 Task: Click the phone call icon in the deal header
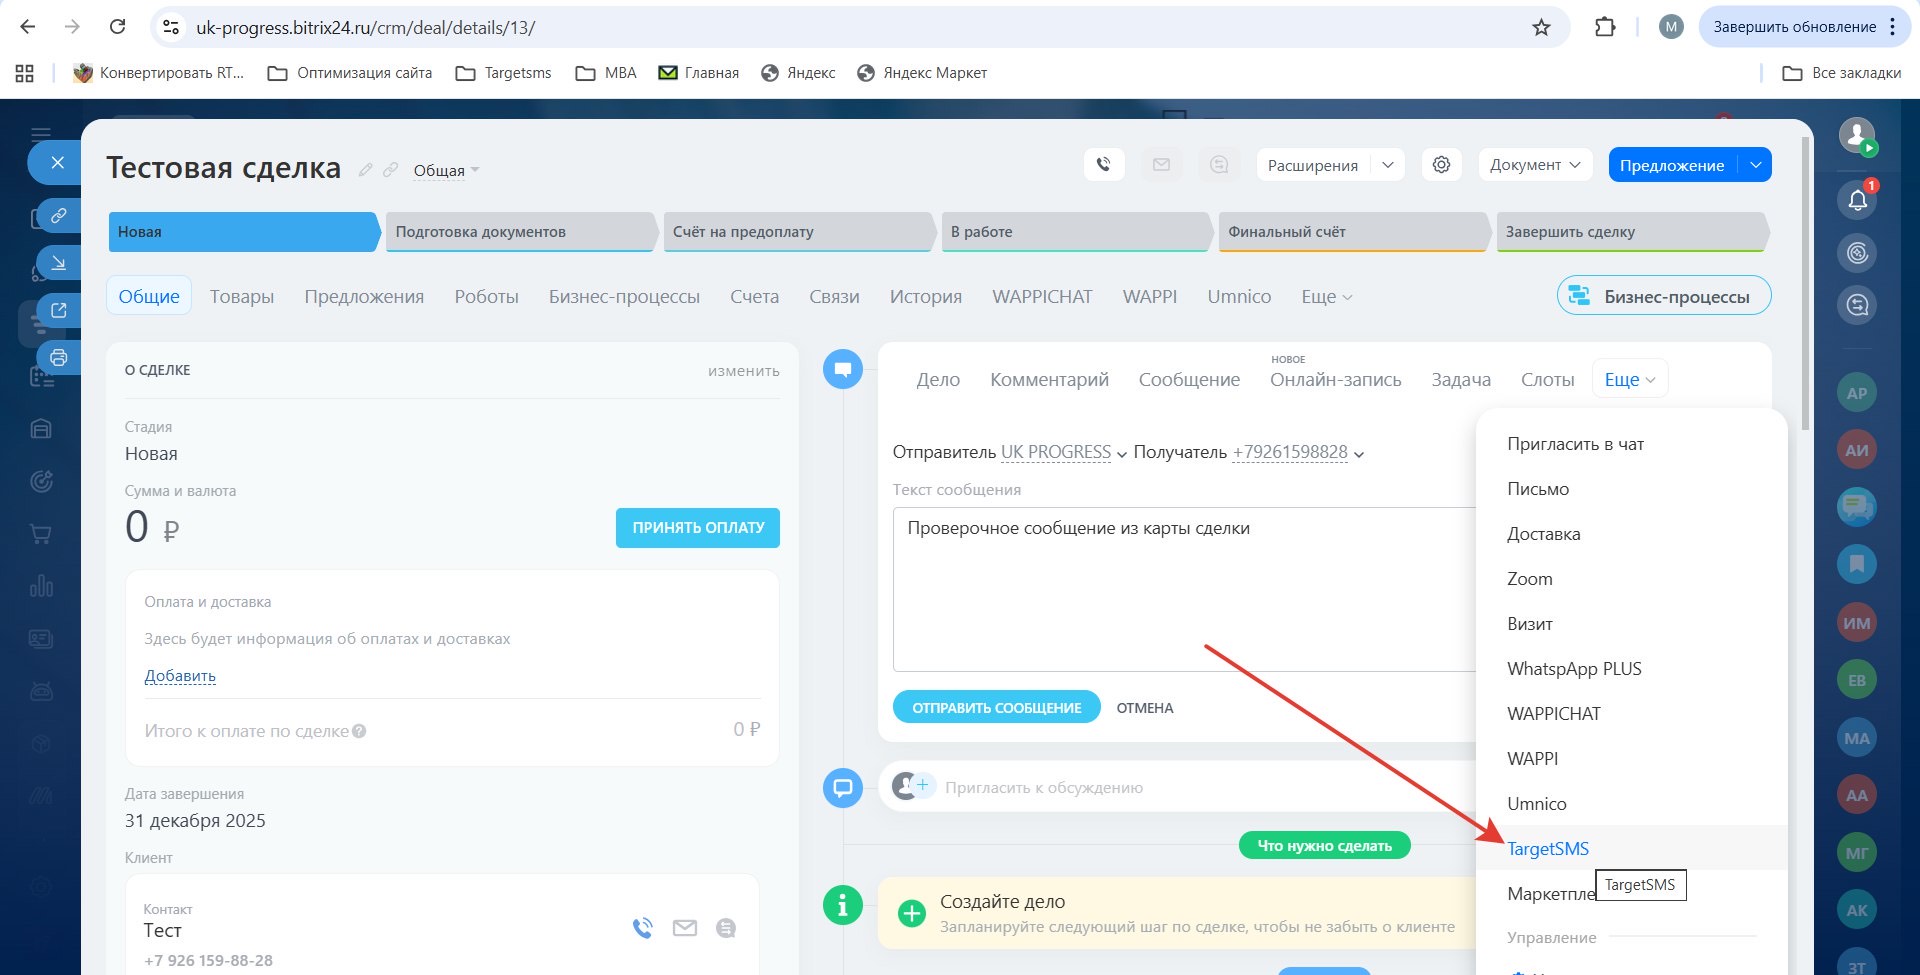[1104, 165]
